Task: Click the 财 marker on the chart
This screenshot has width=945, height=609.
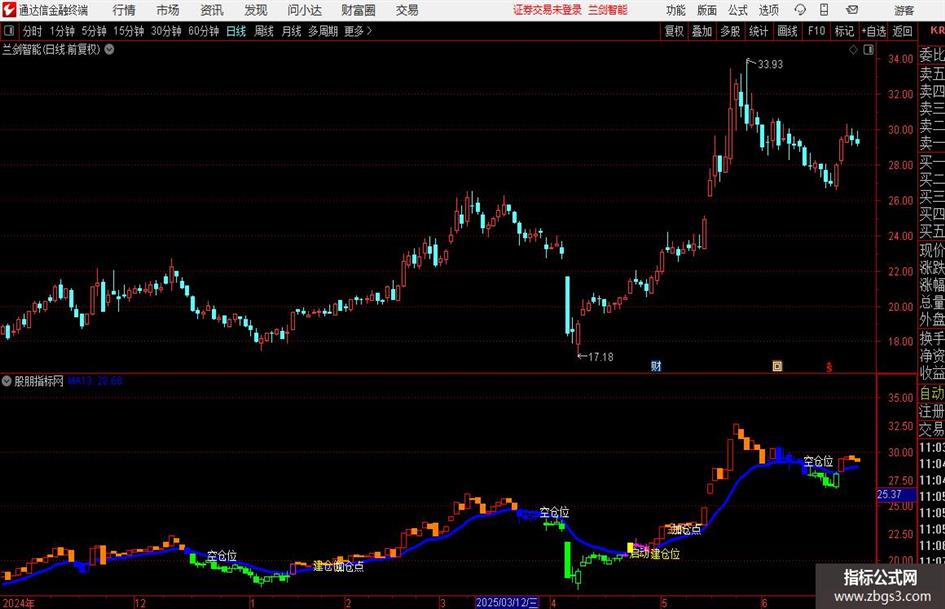Action: pos(656,365)
